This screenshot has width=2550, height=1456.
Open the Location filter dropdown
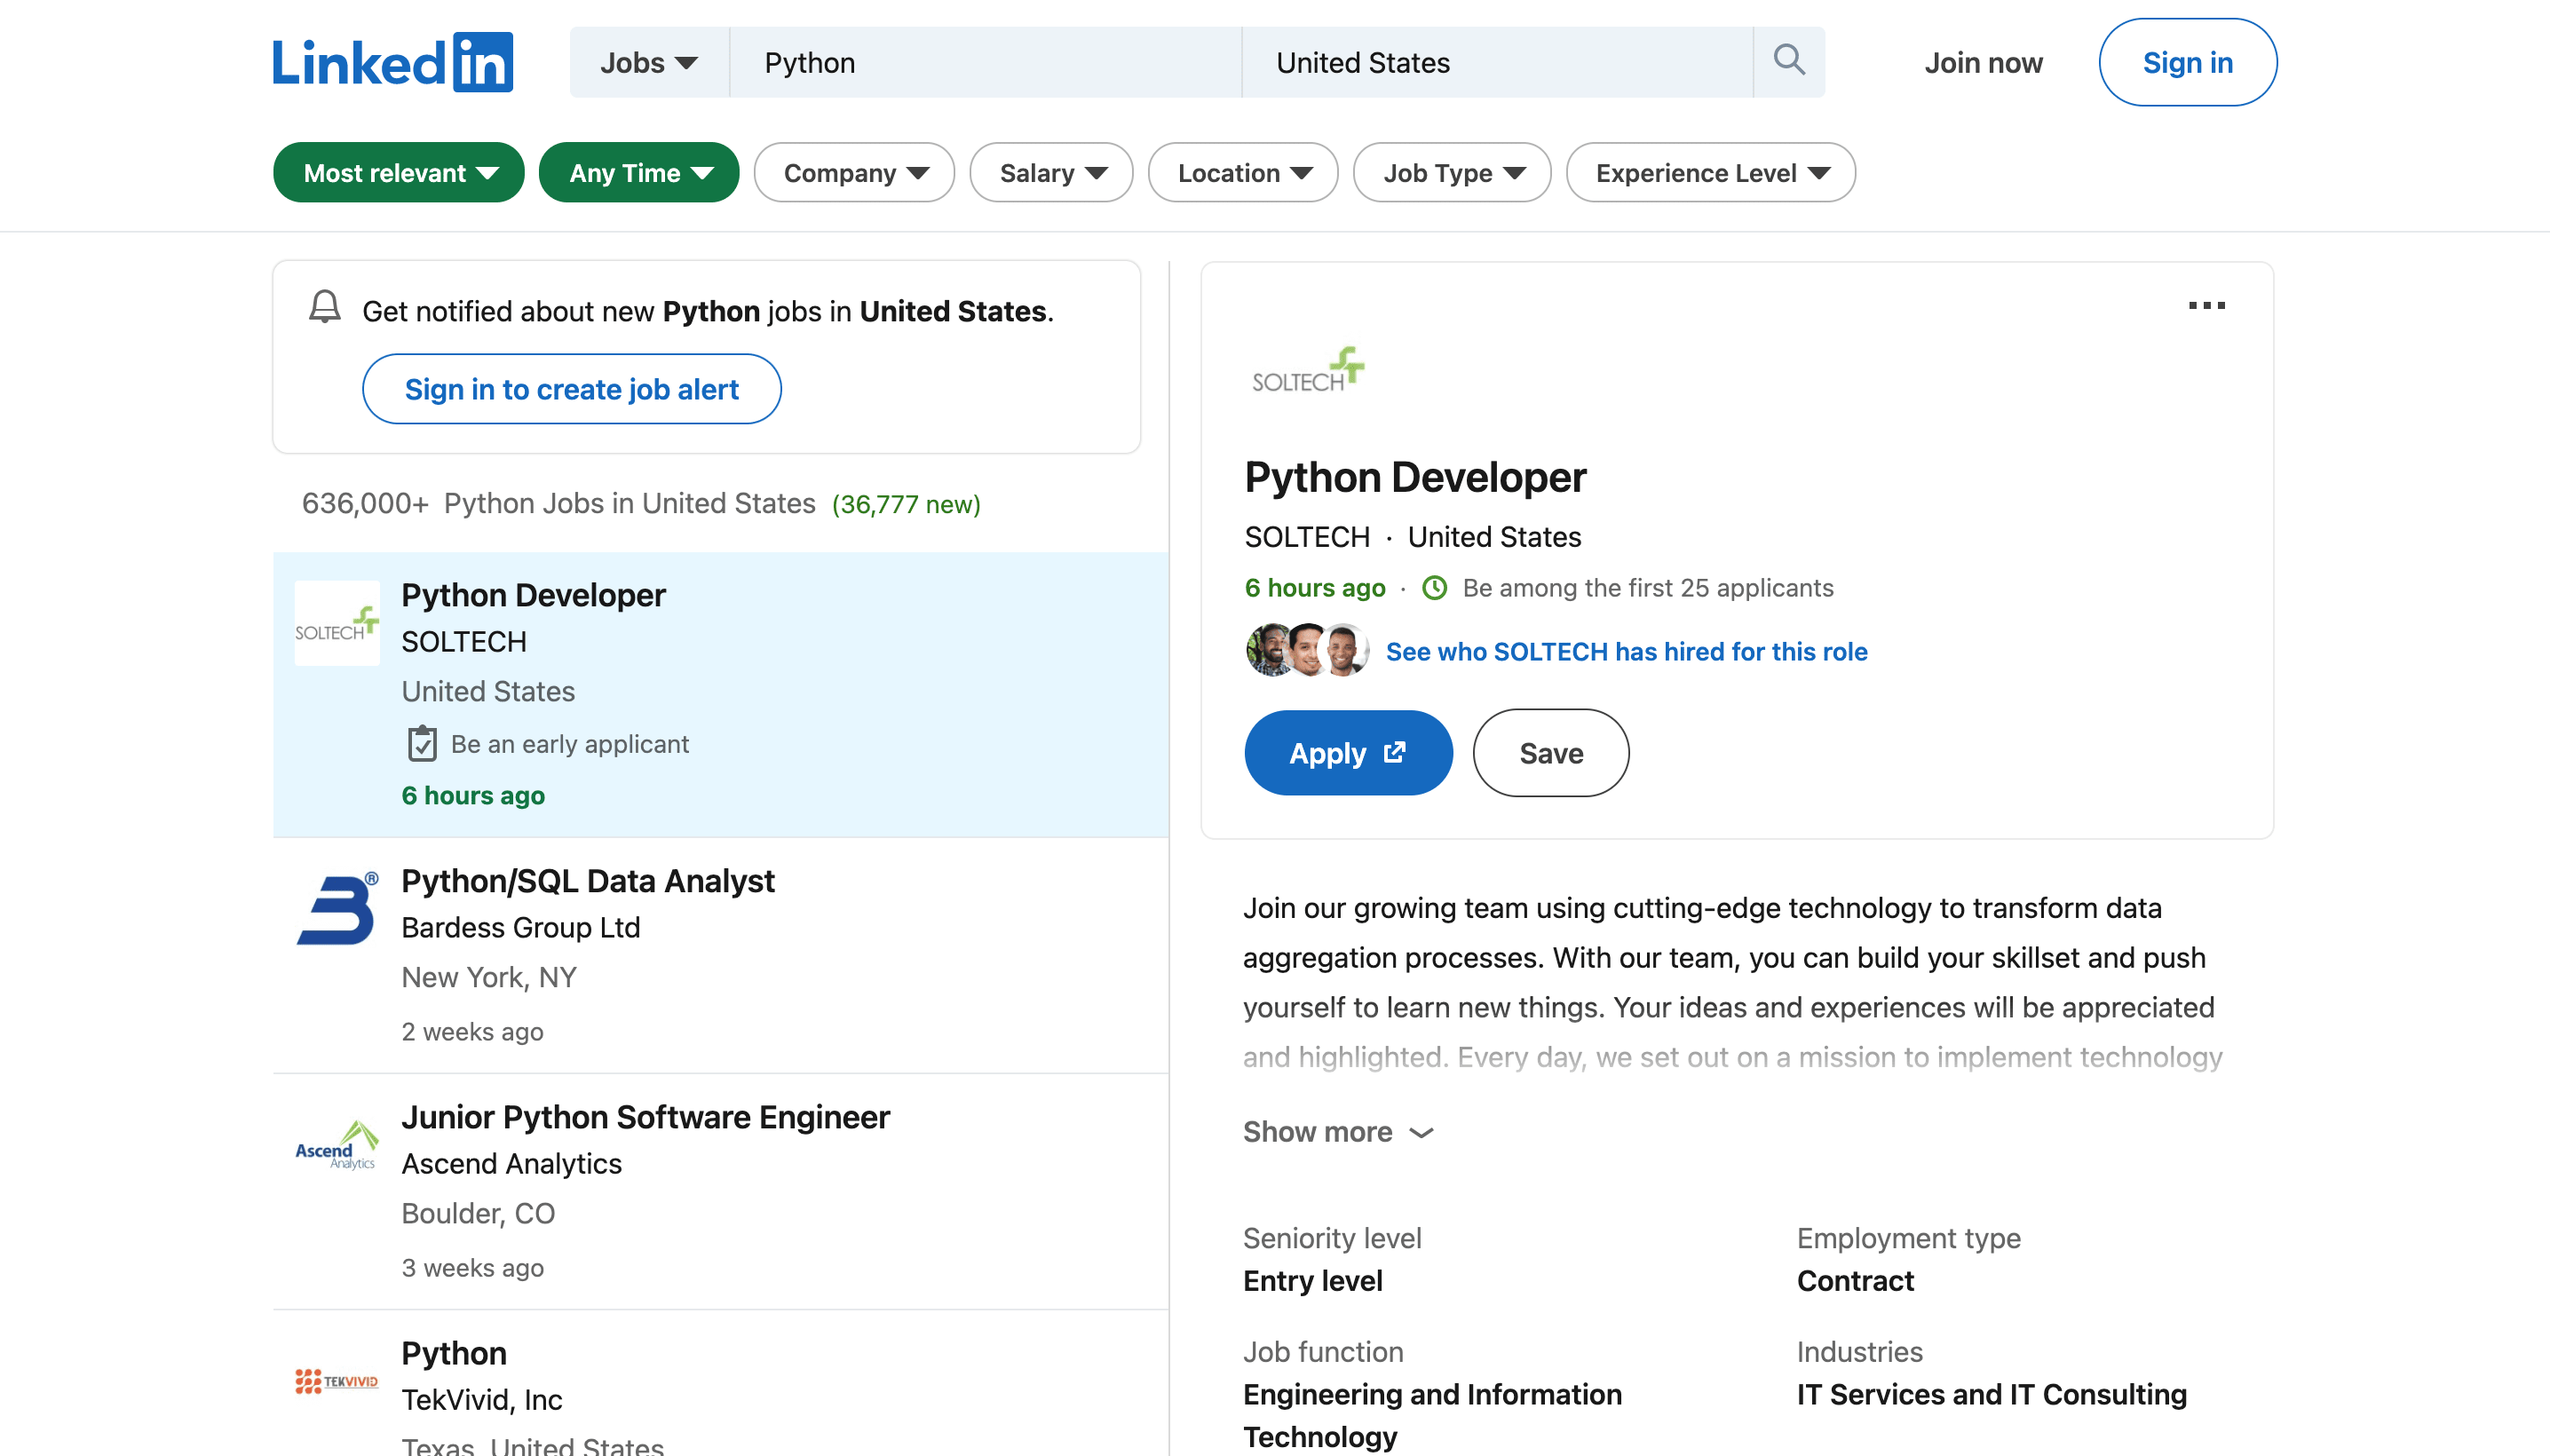1243,172
